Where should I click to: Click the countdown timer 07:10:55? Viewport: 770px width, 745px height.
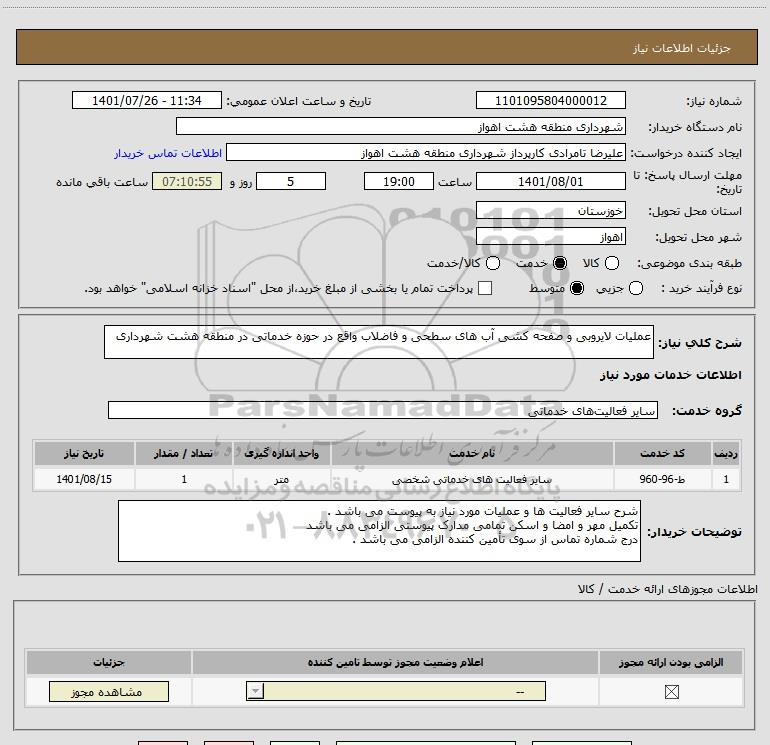[x=187, y=181]
